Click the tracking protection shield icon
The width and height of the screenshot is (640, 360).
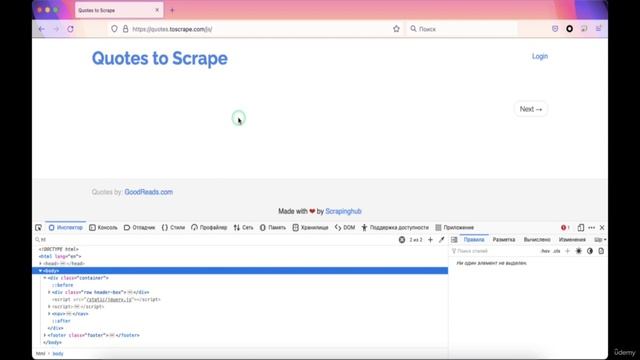coord(114,29)
